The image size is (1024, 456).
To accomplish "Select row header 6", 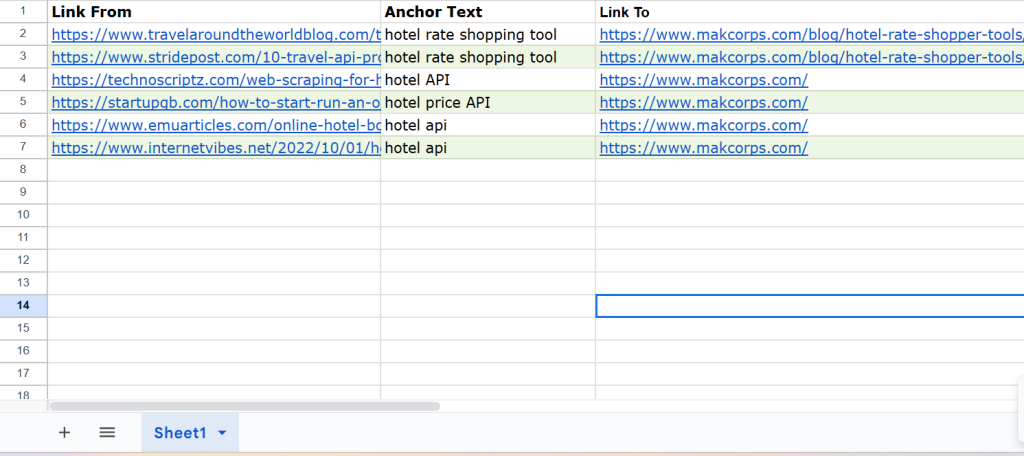I will pyautogui.click(x=24, y=125).
